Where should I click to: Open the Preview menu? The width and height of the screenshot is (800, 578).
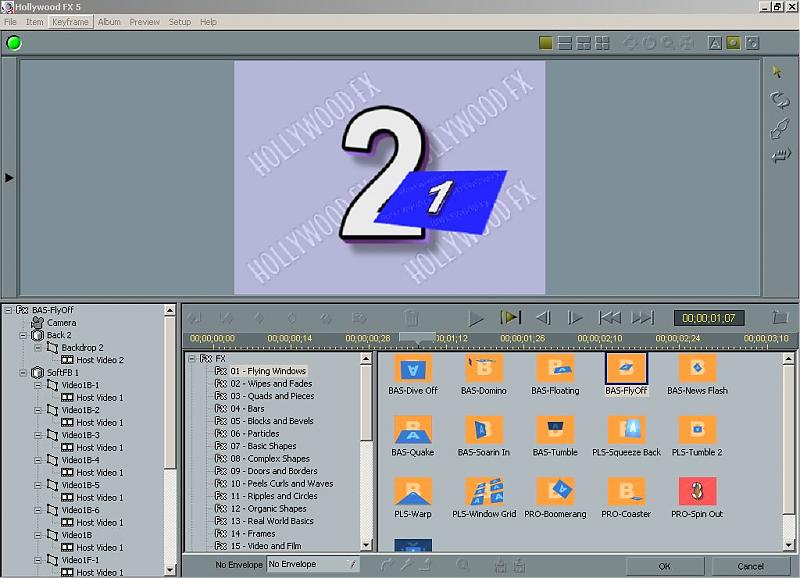pos(144,22)
